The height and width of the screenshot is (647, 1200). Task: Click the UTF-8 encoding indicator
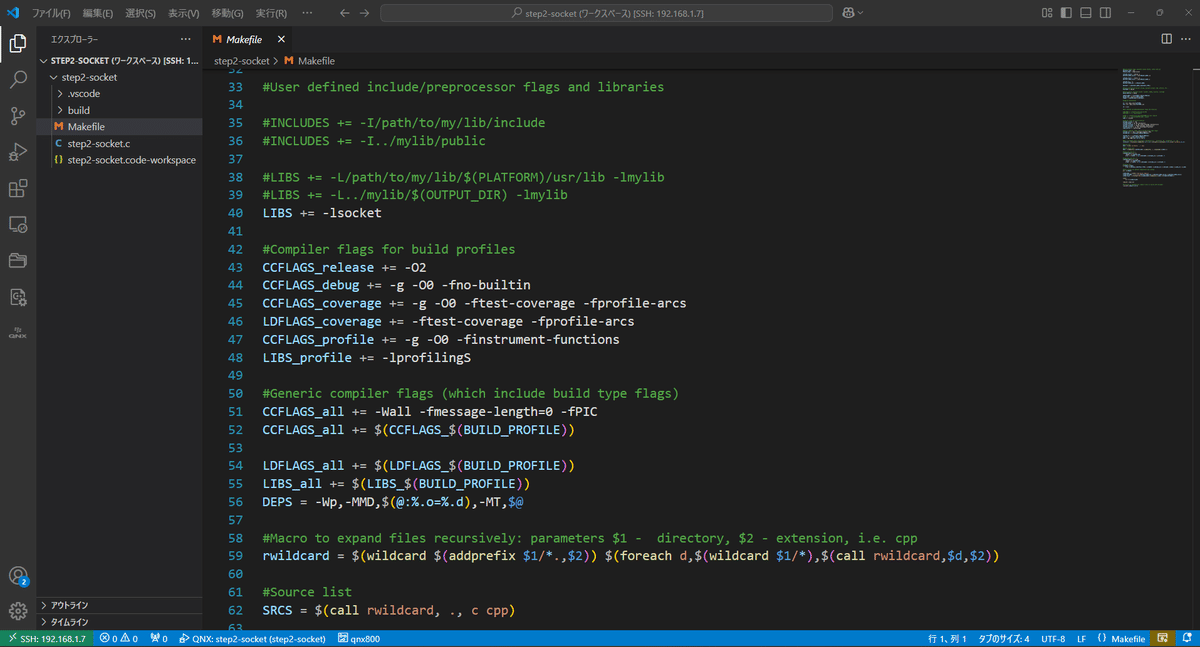(x=1054, y=637)
